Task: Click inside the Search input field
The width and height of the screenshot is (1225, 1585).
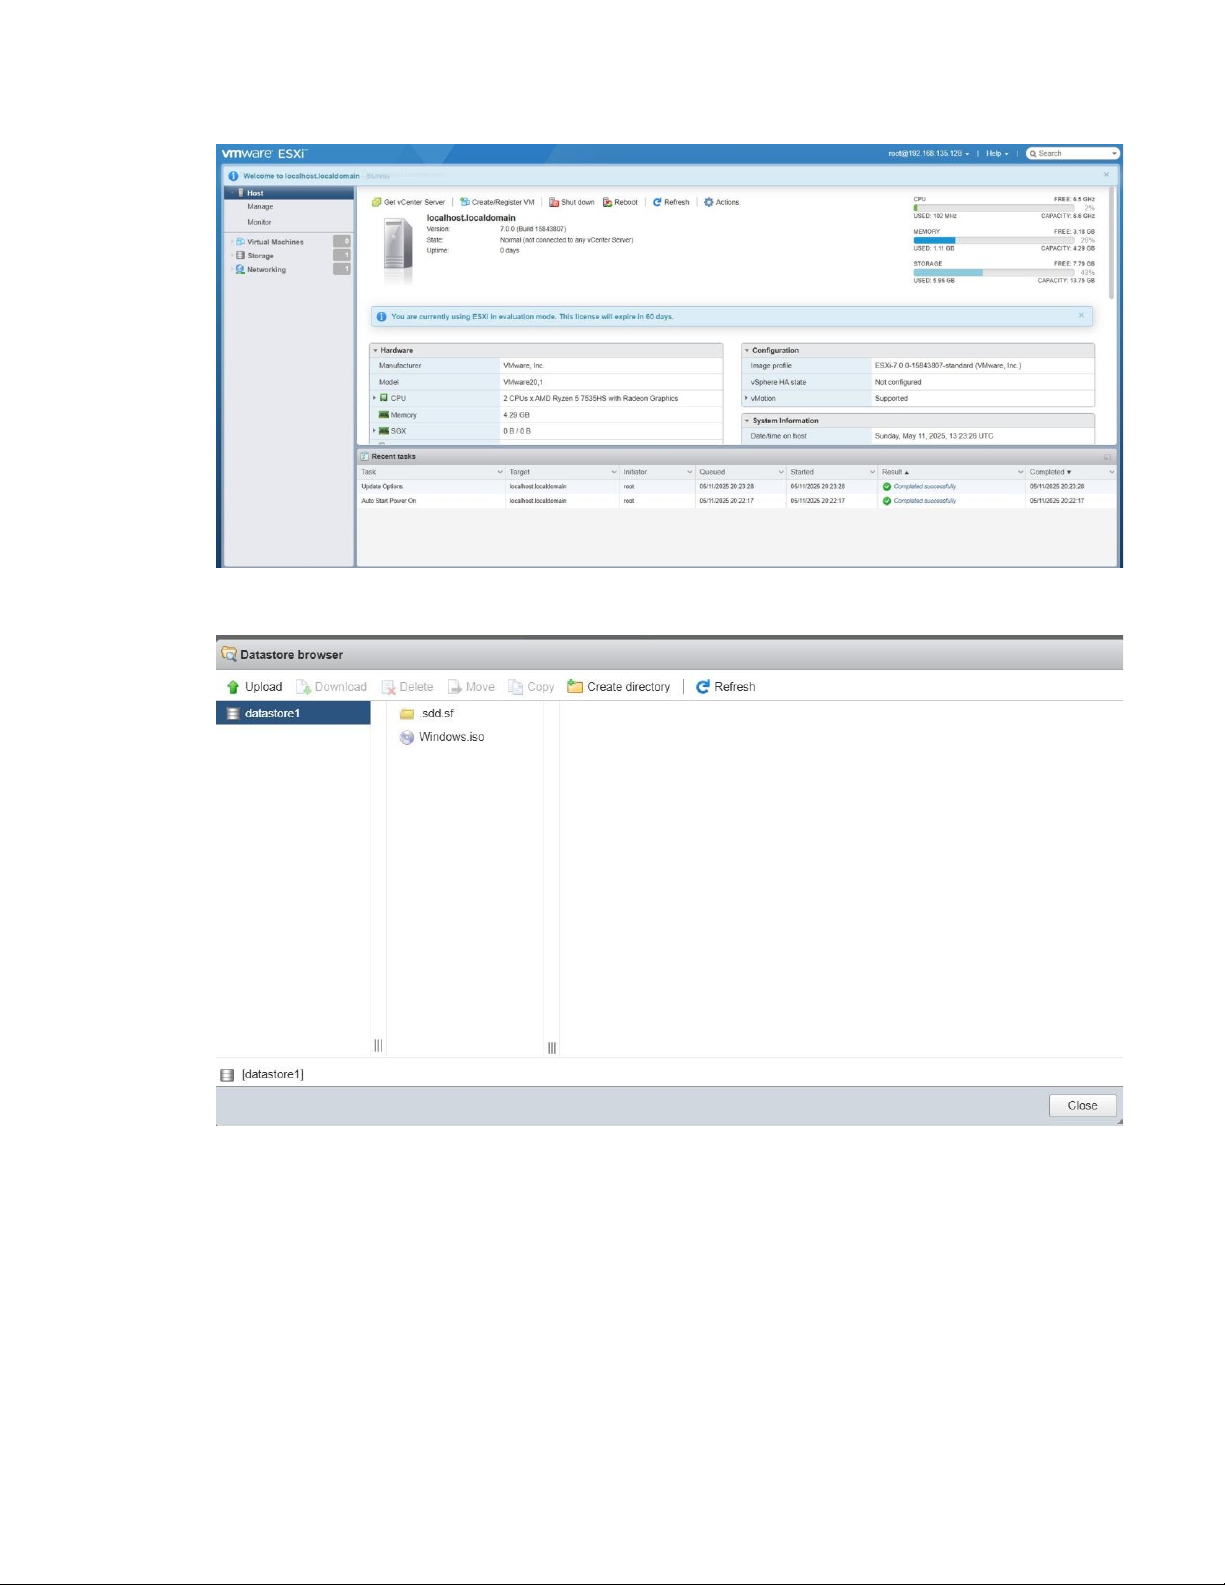Action: pos(1072,154)
